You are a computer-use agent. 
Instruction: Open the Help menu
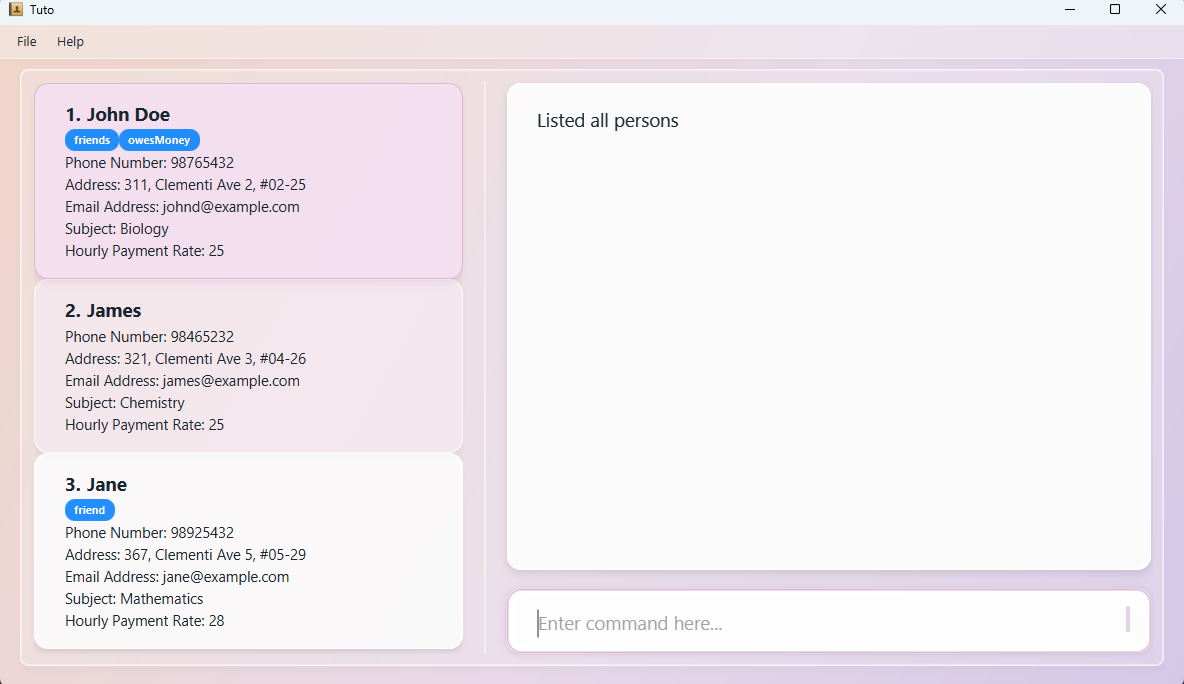(x=70, y=42)
